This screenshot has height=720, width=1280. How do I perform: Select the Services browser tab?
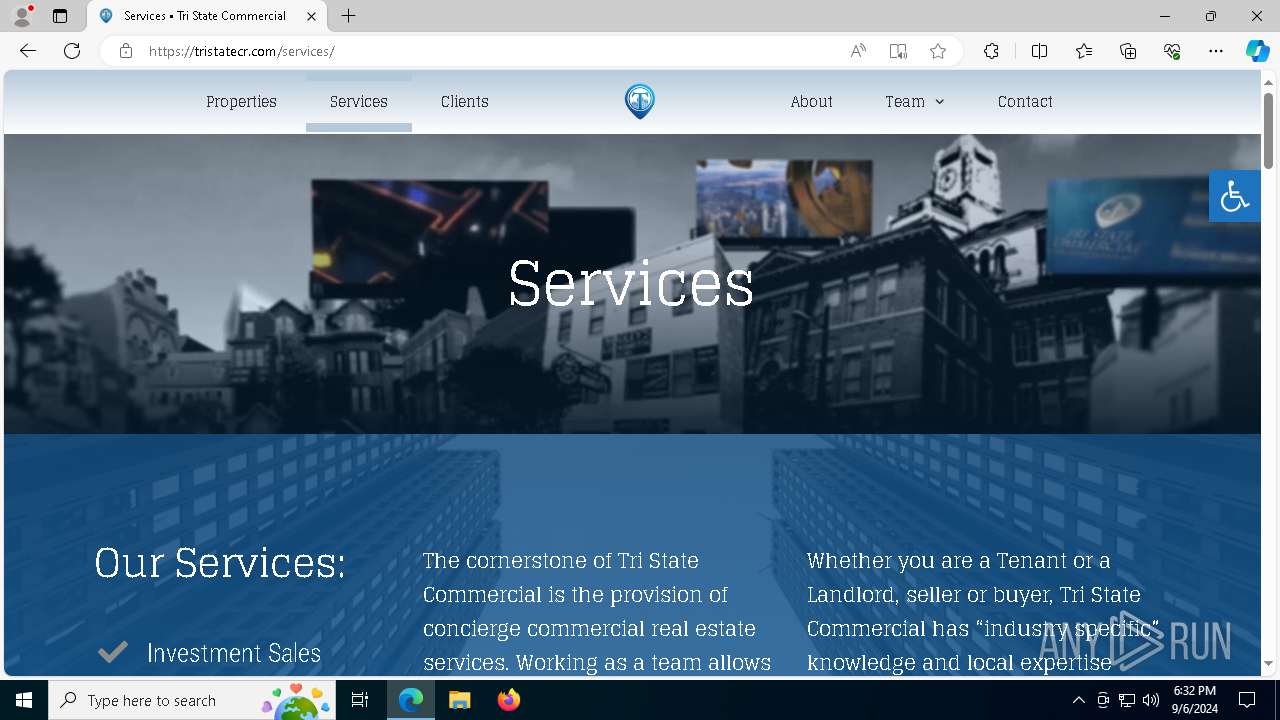pos(205,16)
